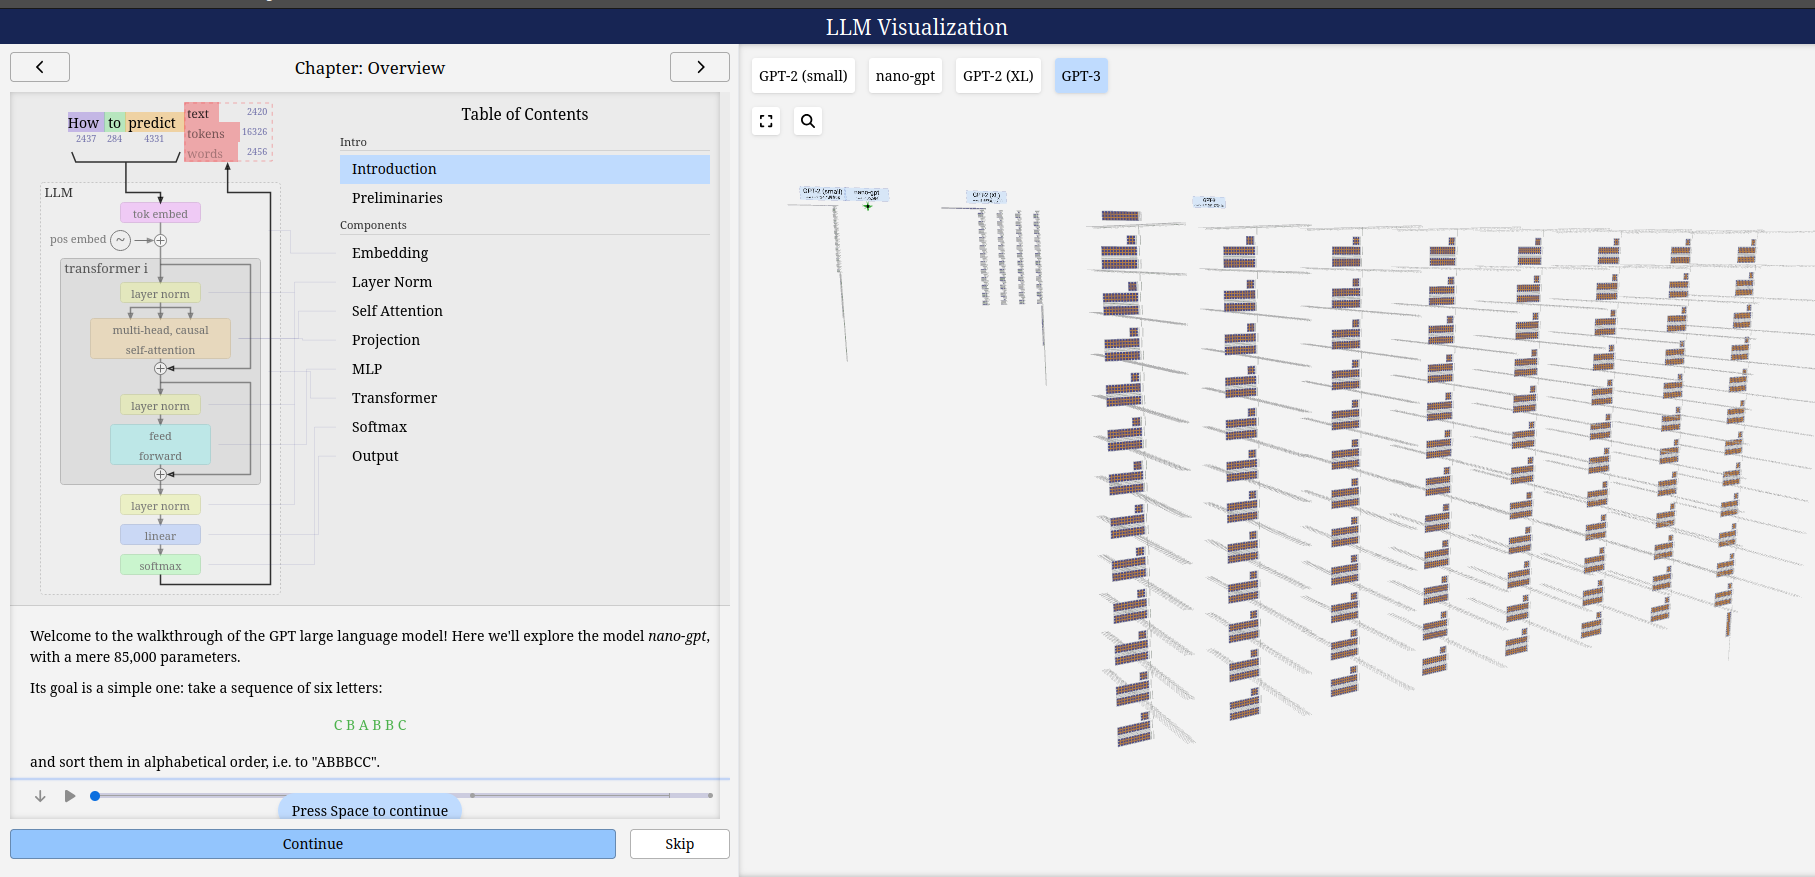Click the 'LLM Visualization' title
The image size is (1815, 877).
(917, 27)
